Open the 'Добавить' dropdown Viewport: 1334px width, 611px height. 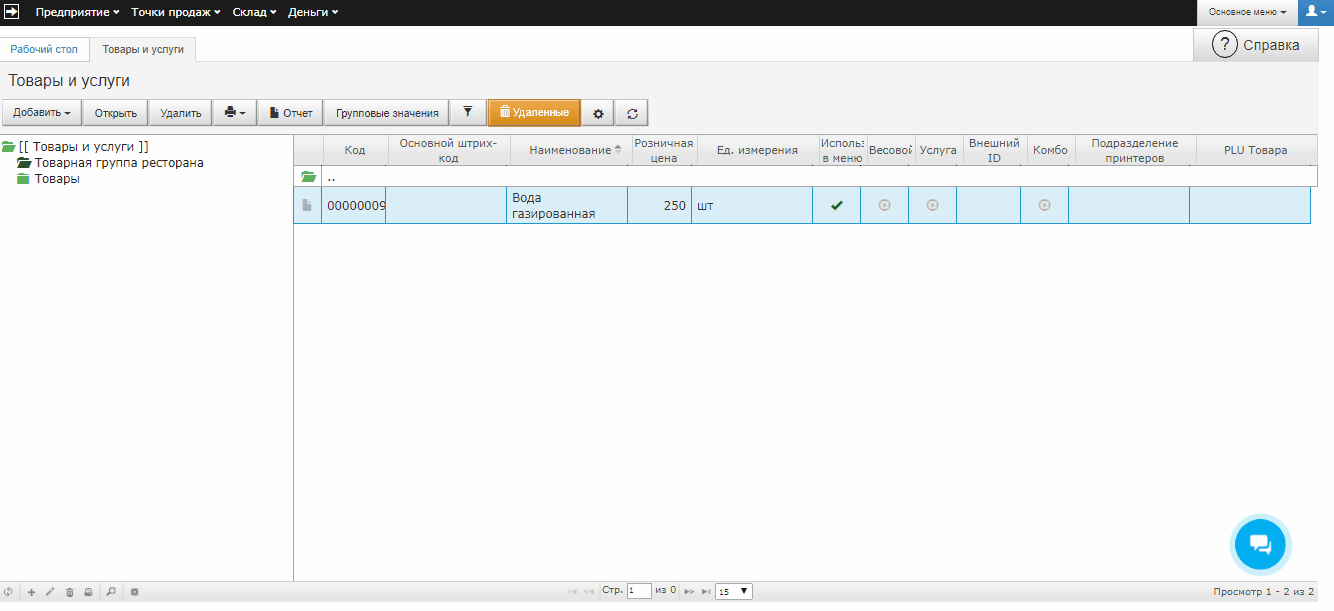tap(41, 113)
